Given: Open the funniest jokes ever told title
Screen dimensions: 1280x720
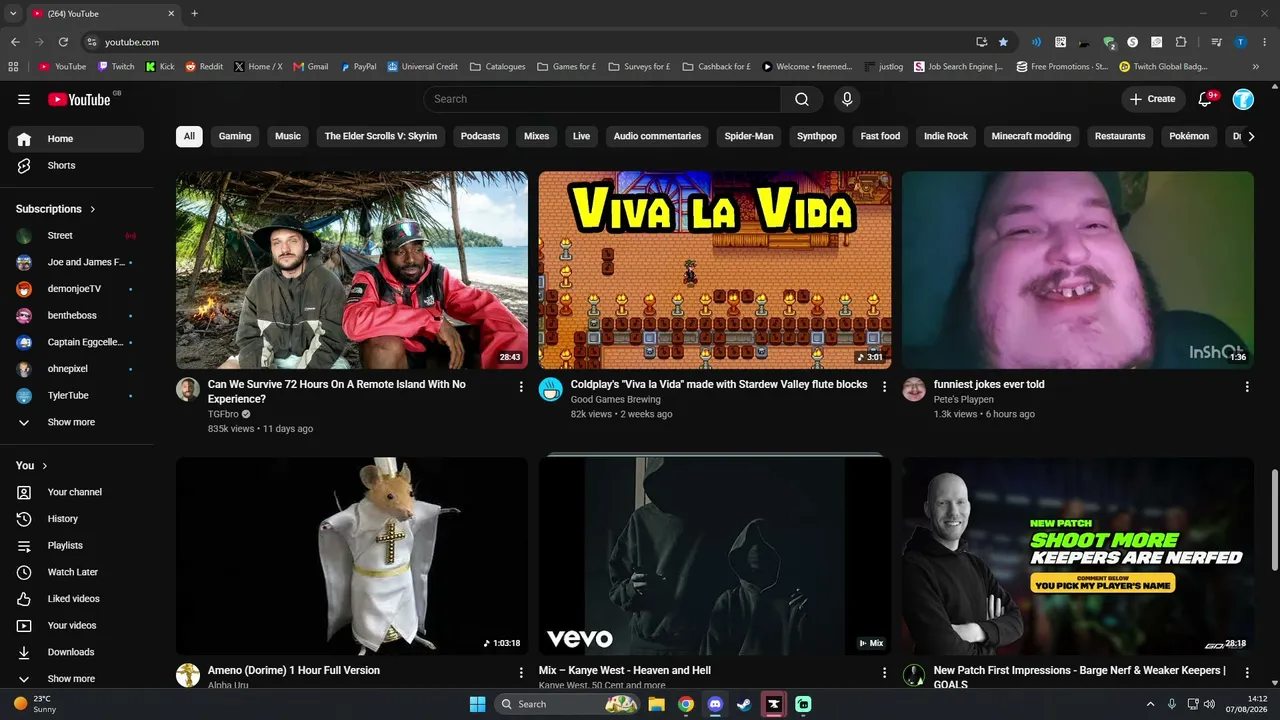Looking at the screenshot, I should pyautogui.click(x=989, y=384).
